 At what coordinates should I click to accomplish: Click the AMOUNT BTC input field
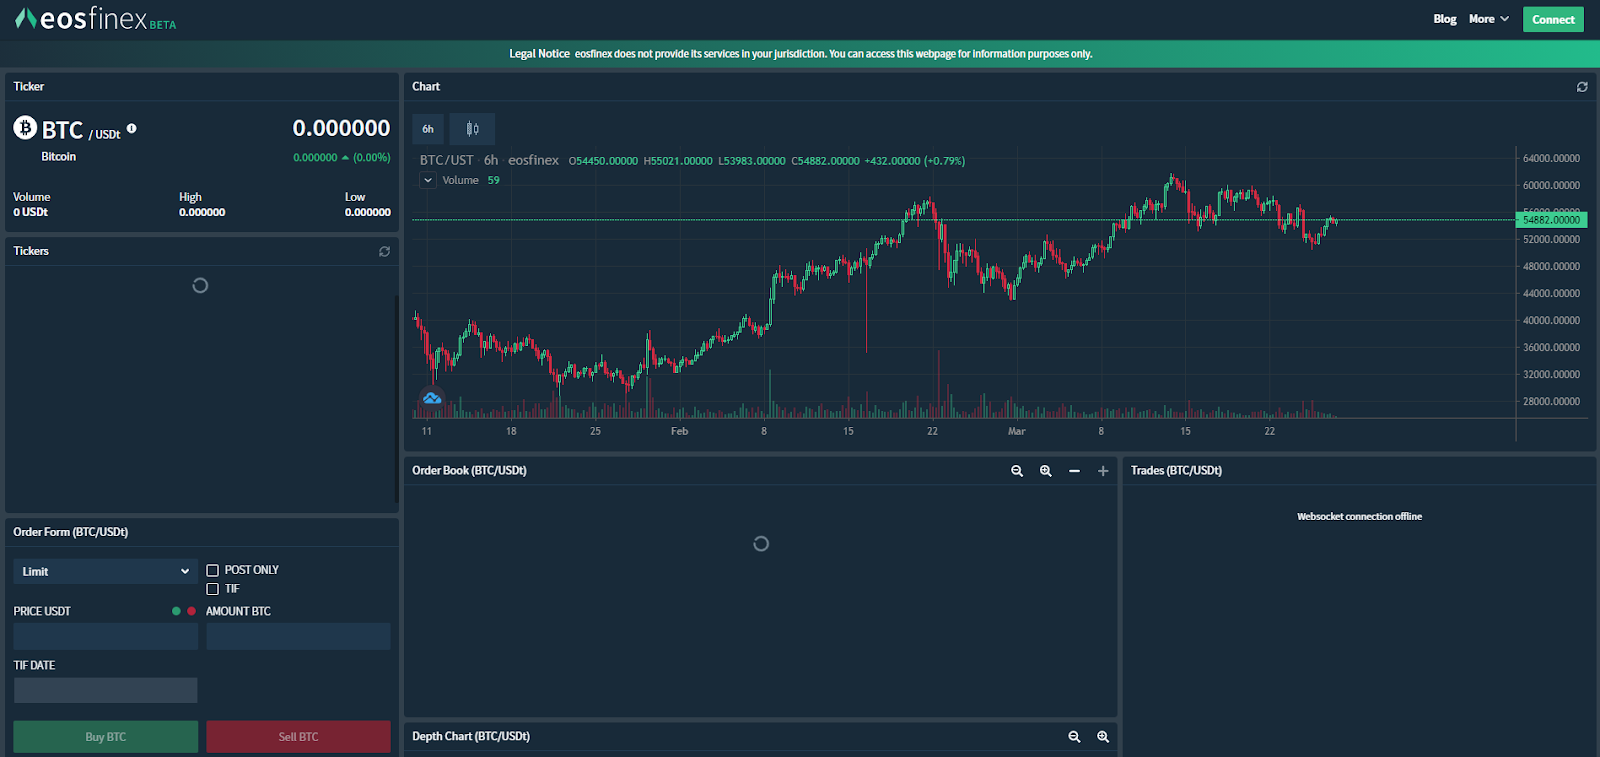[x=298, y=636]
